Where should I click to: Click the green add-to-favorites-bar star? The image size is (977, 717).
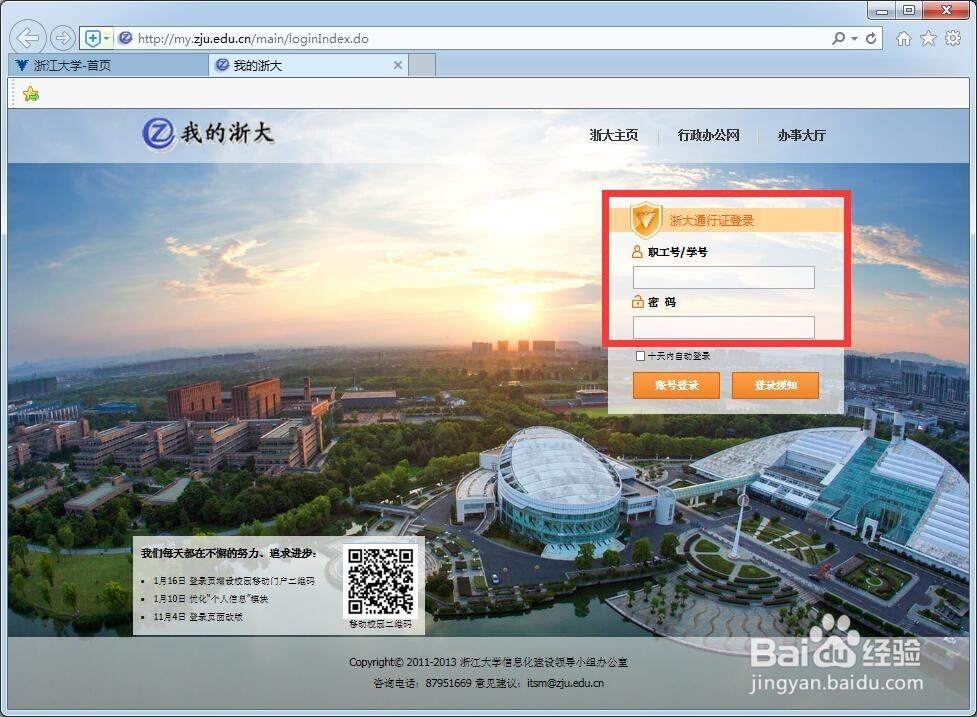[x=30, y=92]
